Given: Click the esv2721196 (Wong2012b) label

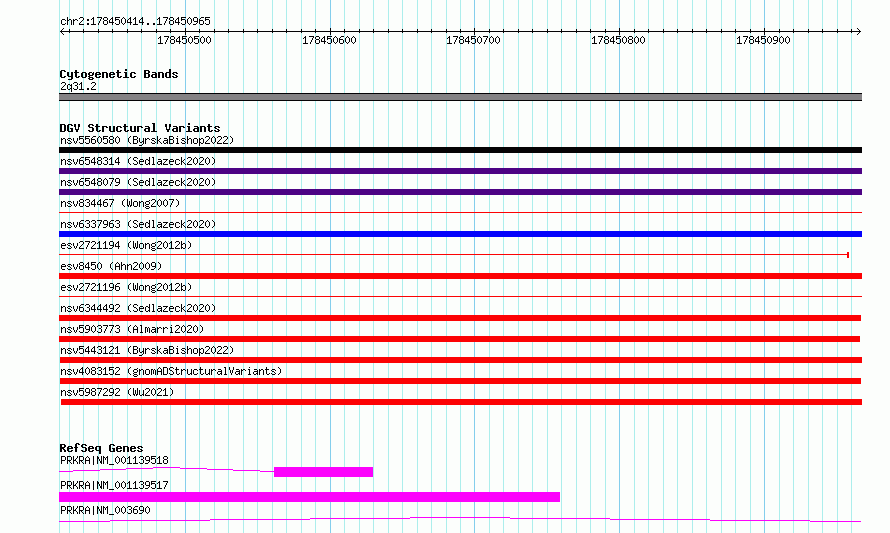Looking at the screenshot, I should click(x=126, y=287).
